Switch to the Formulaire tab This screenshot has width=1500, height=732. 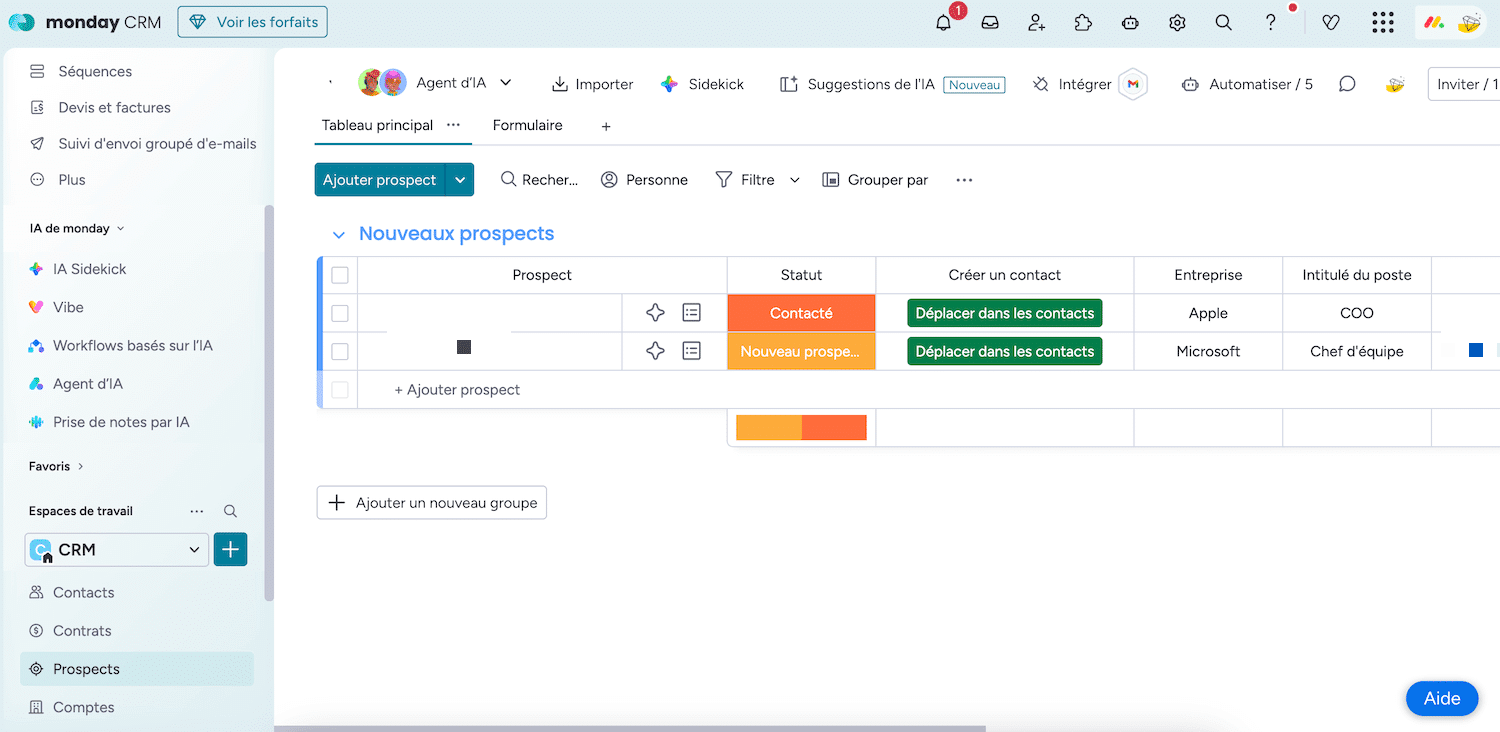tap(527, 125)
